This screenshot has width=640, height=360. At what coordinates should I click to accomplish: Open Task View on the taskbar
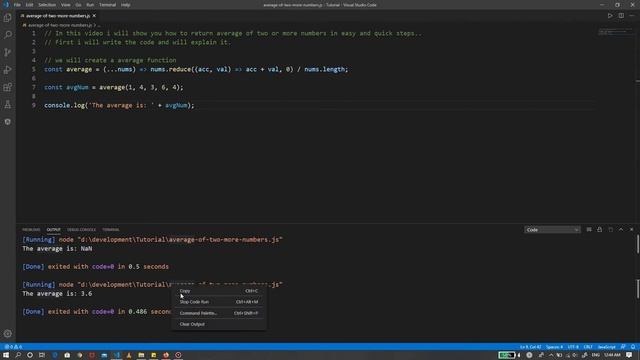pos(42,355)
